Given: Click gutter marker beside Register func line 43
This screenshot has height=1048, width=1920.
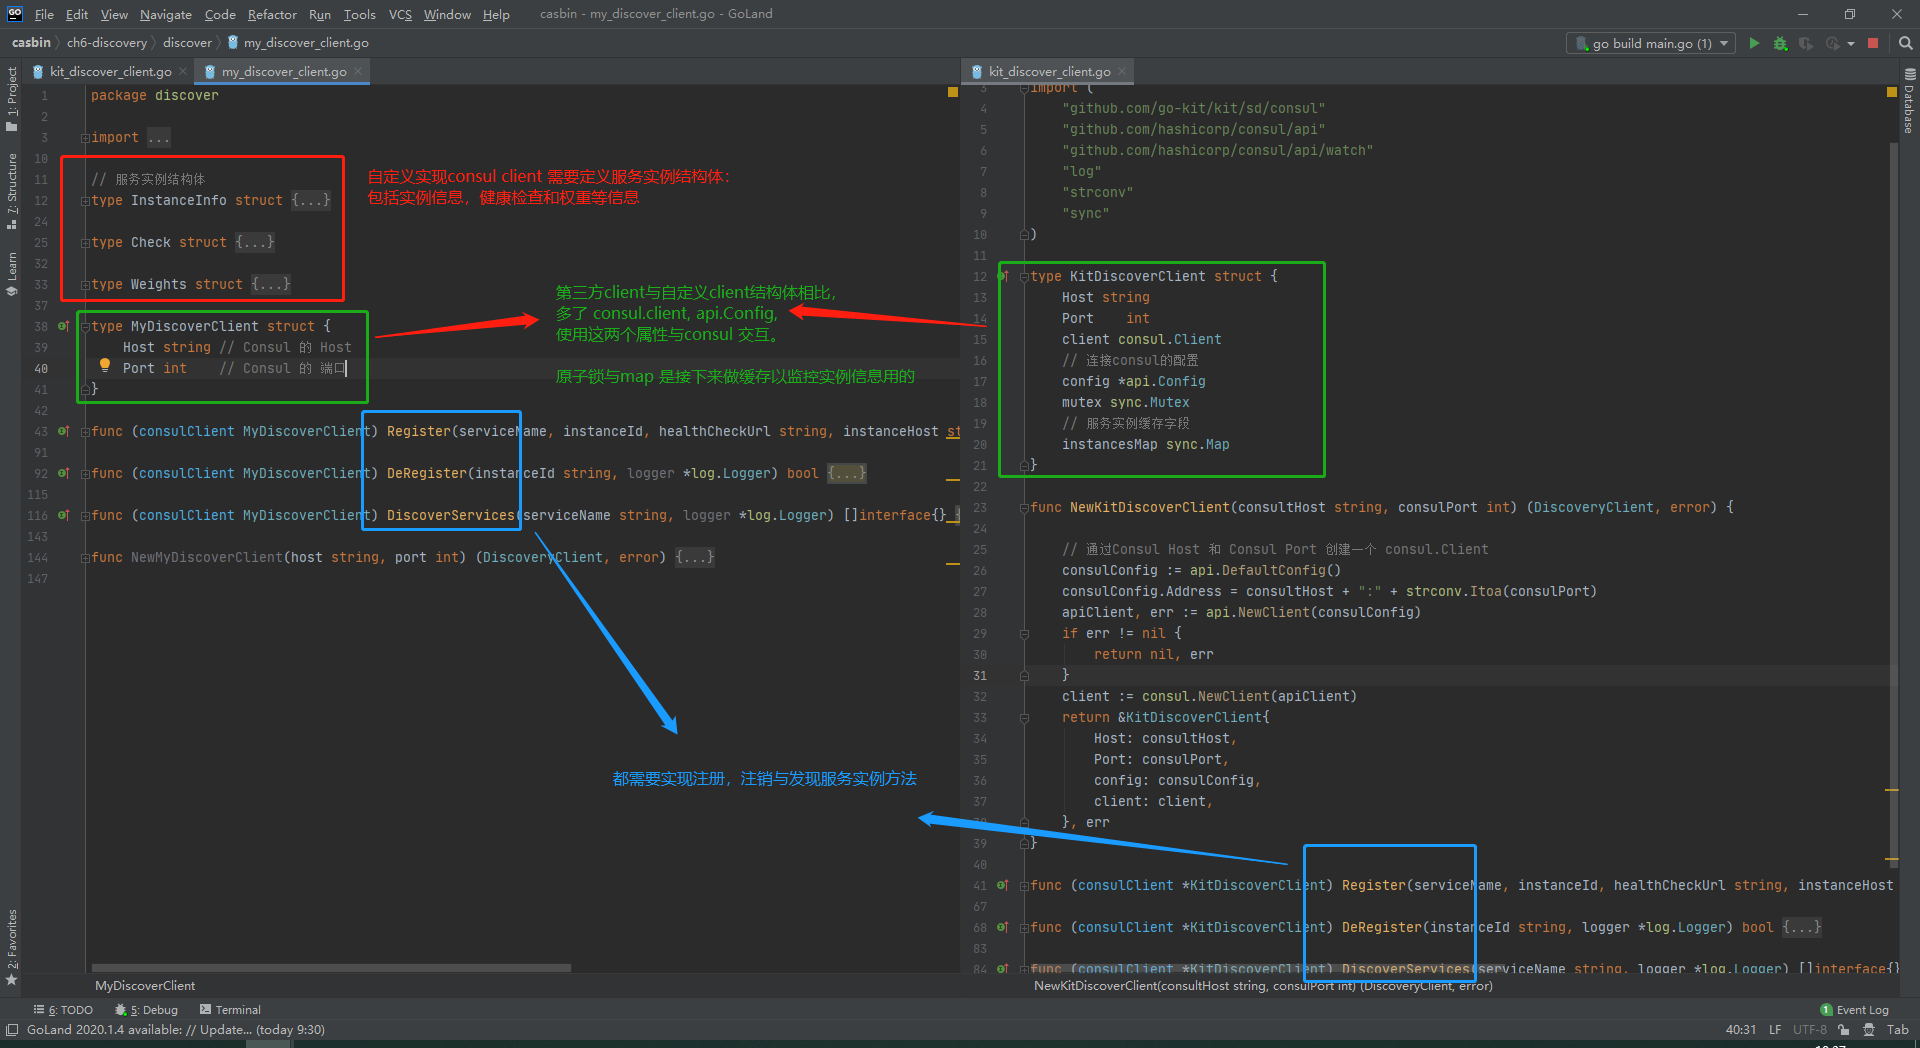Looking at the screenshot, I should click(64, 431).
